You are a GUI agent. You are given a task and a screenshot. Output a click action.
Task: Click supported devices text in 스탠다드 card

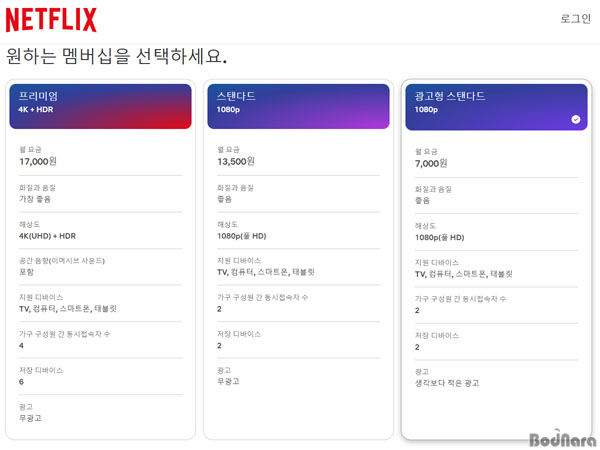point(266,272)
